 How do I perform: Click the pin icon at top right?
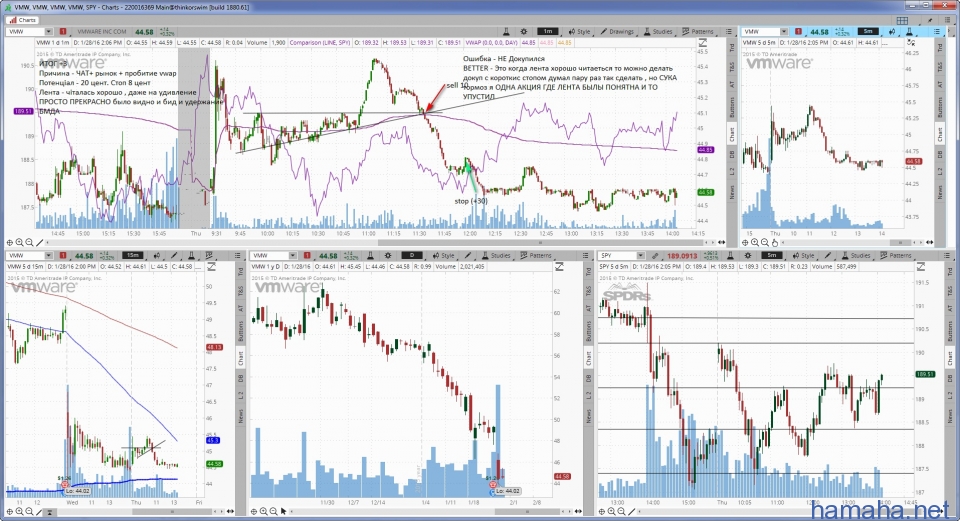[x=931, y=20]
